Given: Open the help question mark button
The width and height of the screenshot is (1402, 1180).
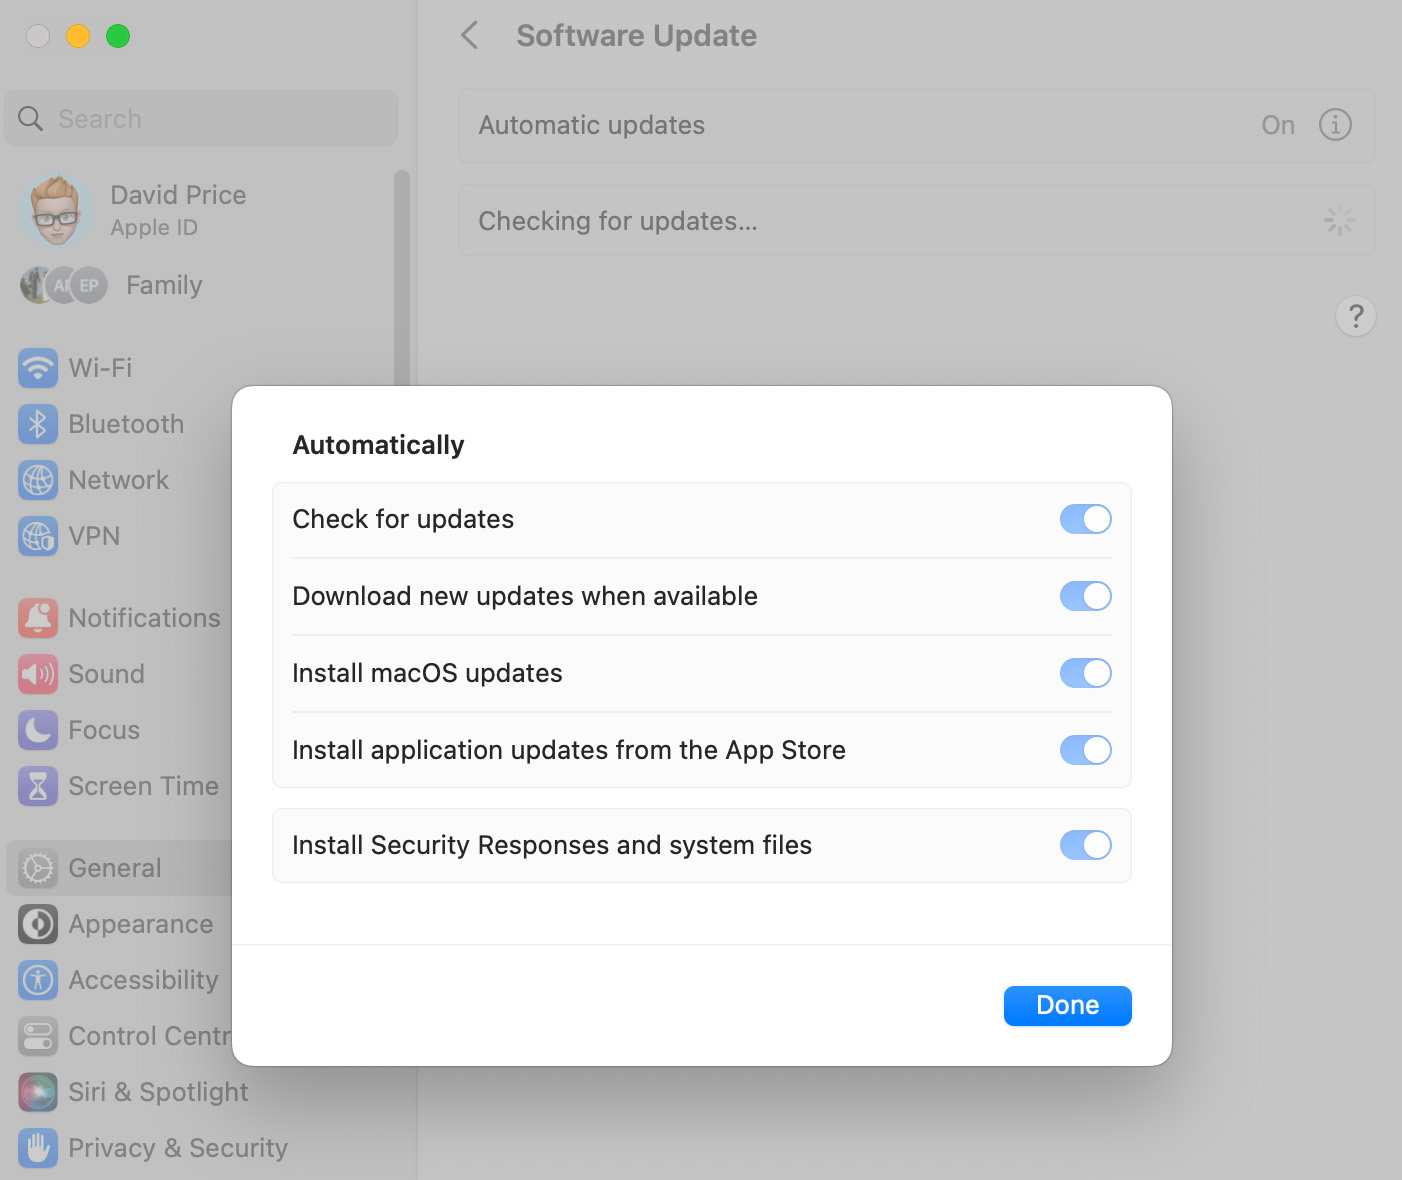Looking at the screenshot, I should 1355,316.
